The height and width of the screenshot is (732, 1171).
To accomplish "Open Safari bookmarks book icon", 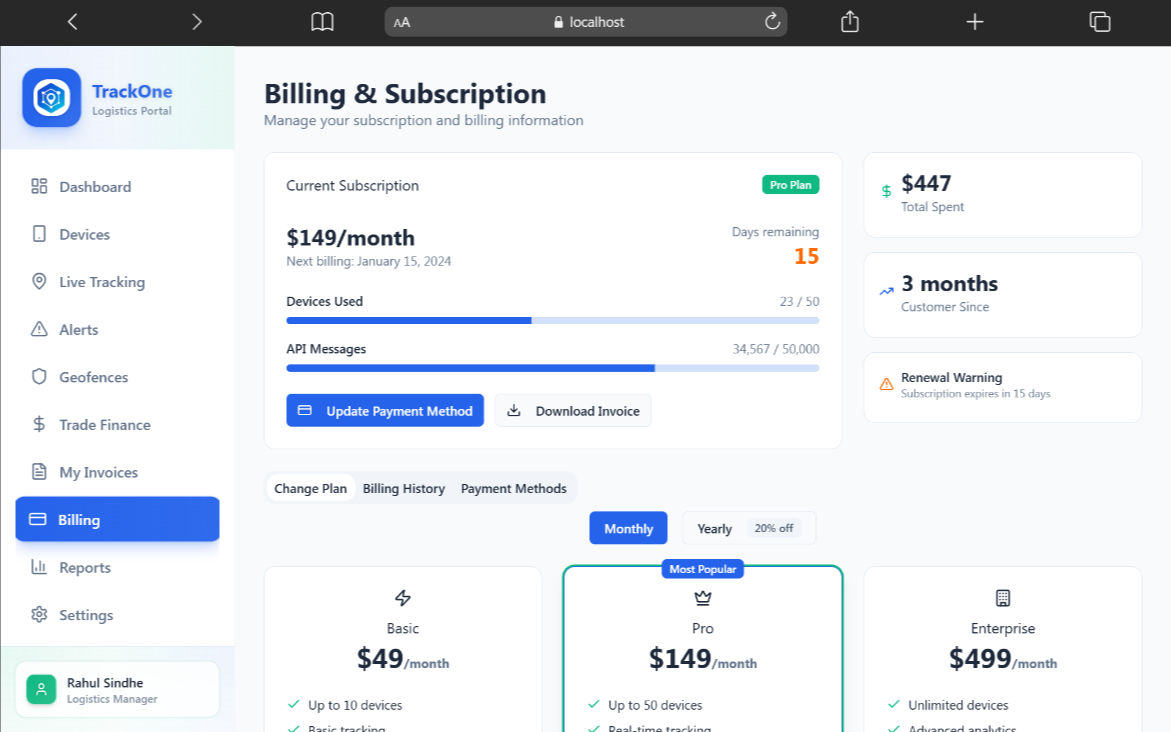I will point(322,22).
